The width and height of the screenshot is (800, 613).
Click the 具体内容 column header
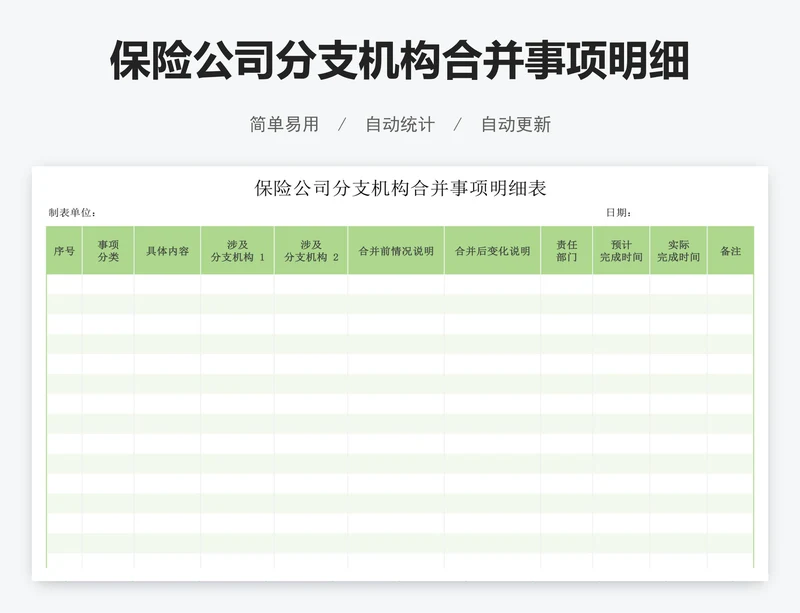click(x=167, y=251)
